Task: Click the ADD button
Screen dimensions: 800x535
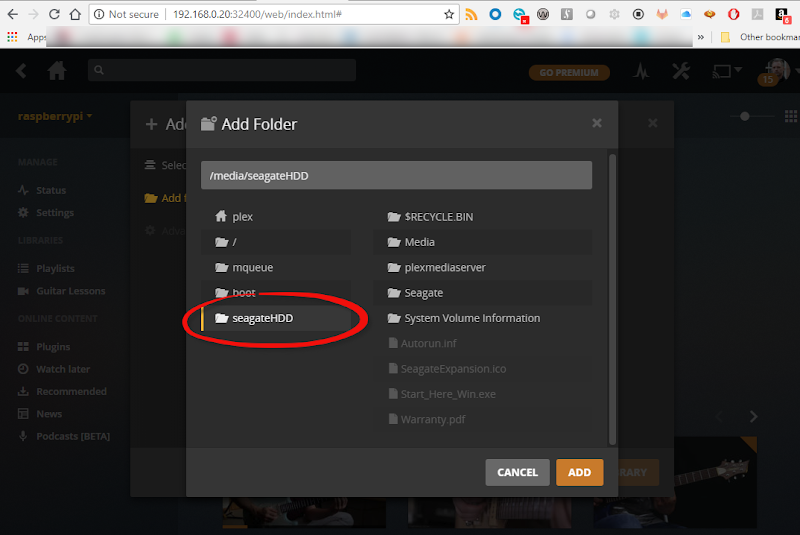Action: pos(580,472)
